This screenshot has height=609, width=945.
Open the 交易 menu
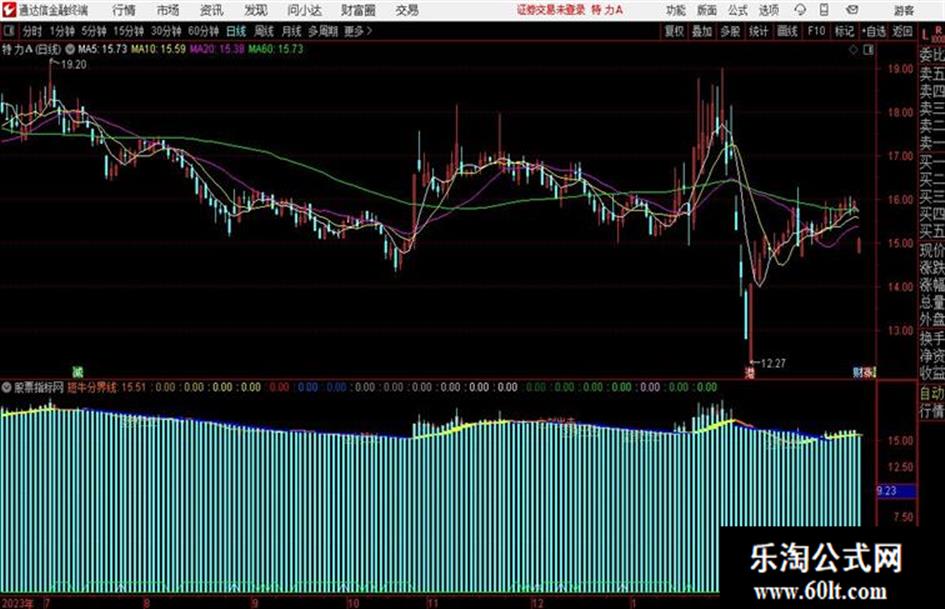click(407, 10)
